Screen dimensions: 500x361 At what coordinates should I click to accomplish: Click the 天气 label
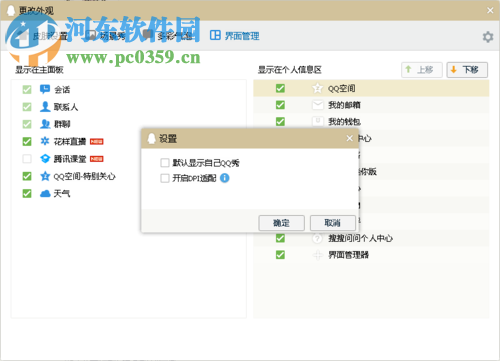(62, 193)
